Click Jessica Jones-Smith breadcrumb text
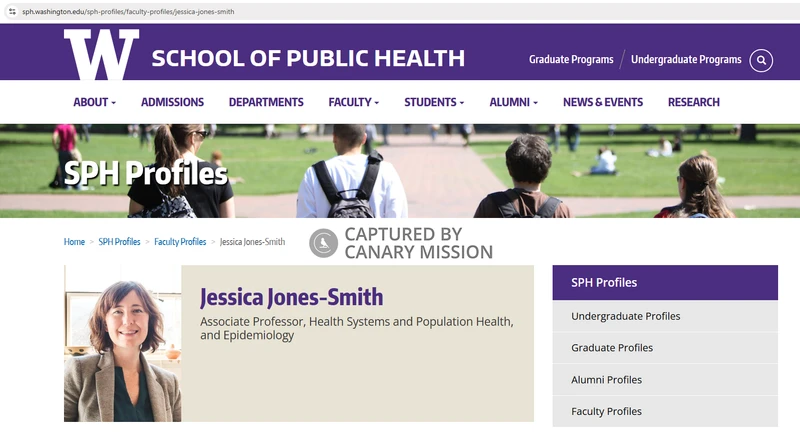 252,242
